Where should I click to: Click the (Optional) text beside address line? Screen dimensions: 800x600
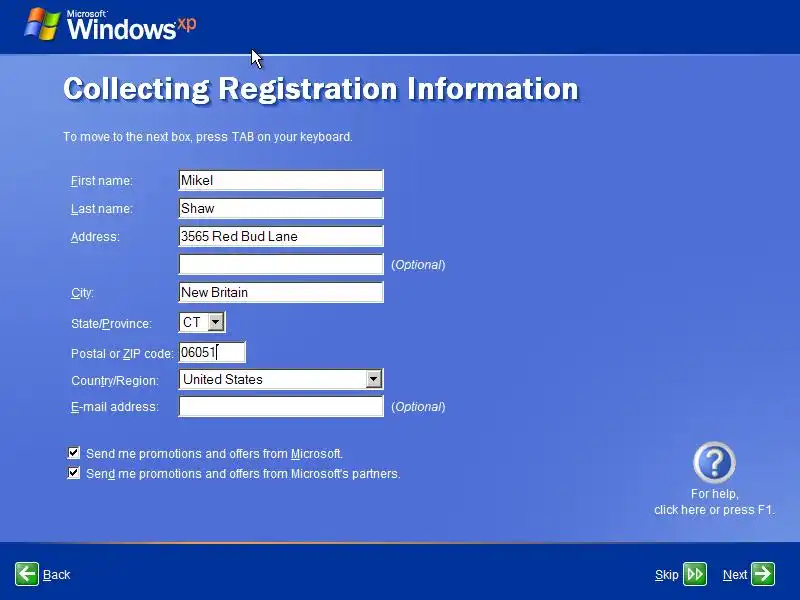(418, 265)
